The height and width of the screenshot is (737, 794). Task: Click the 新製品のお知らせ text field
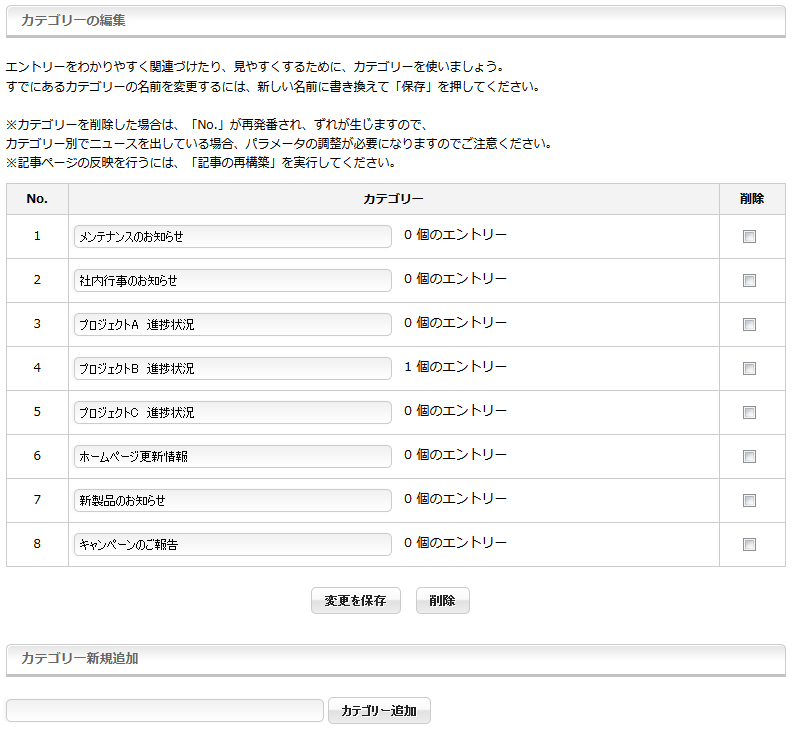click(x=233, y=501)
